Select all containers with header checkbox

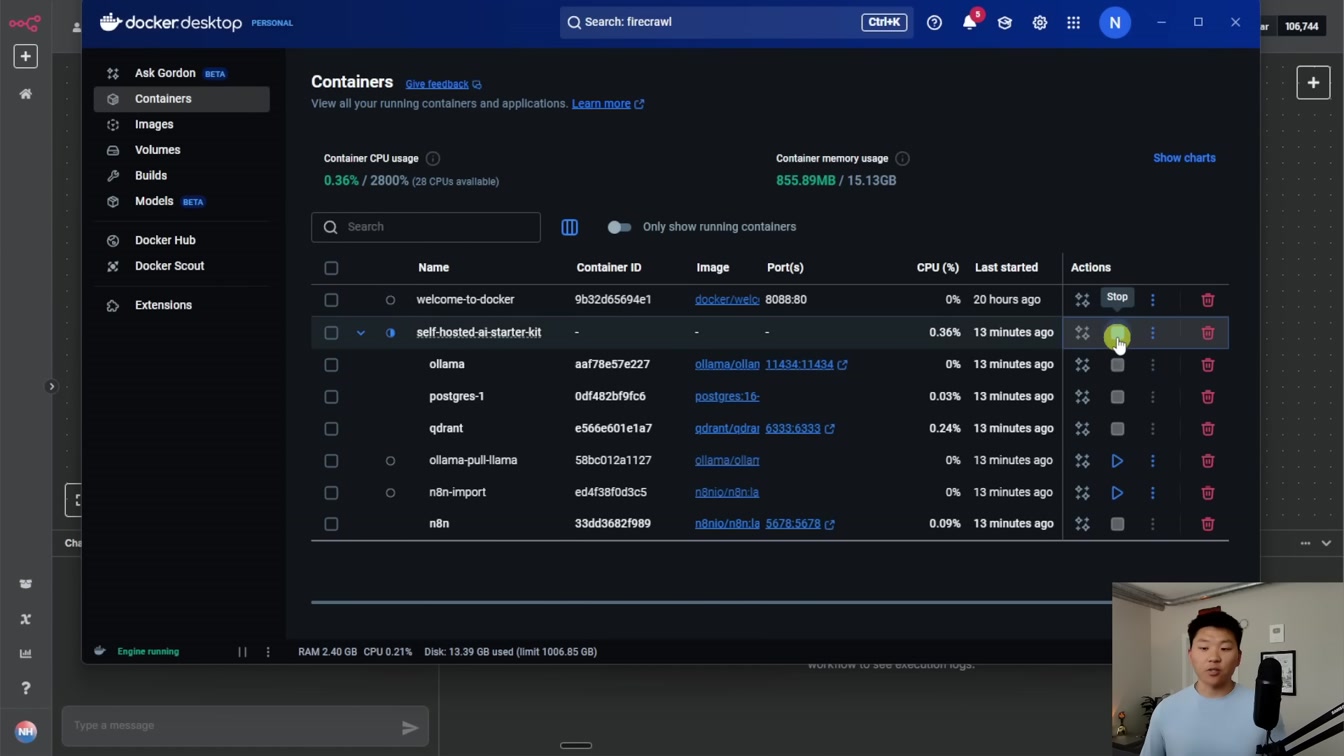point(331,268)
